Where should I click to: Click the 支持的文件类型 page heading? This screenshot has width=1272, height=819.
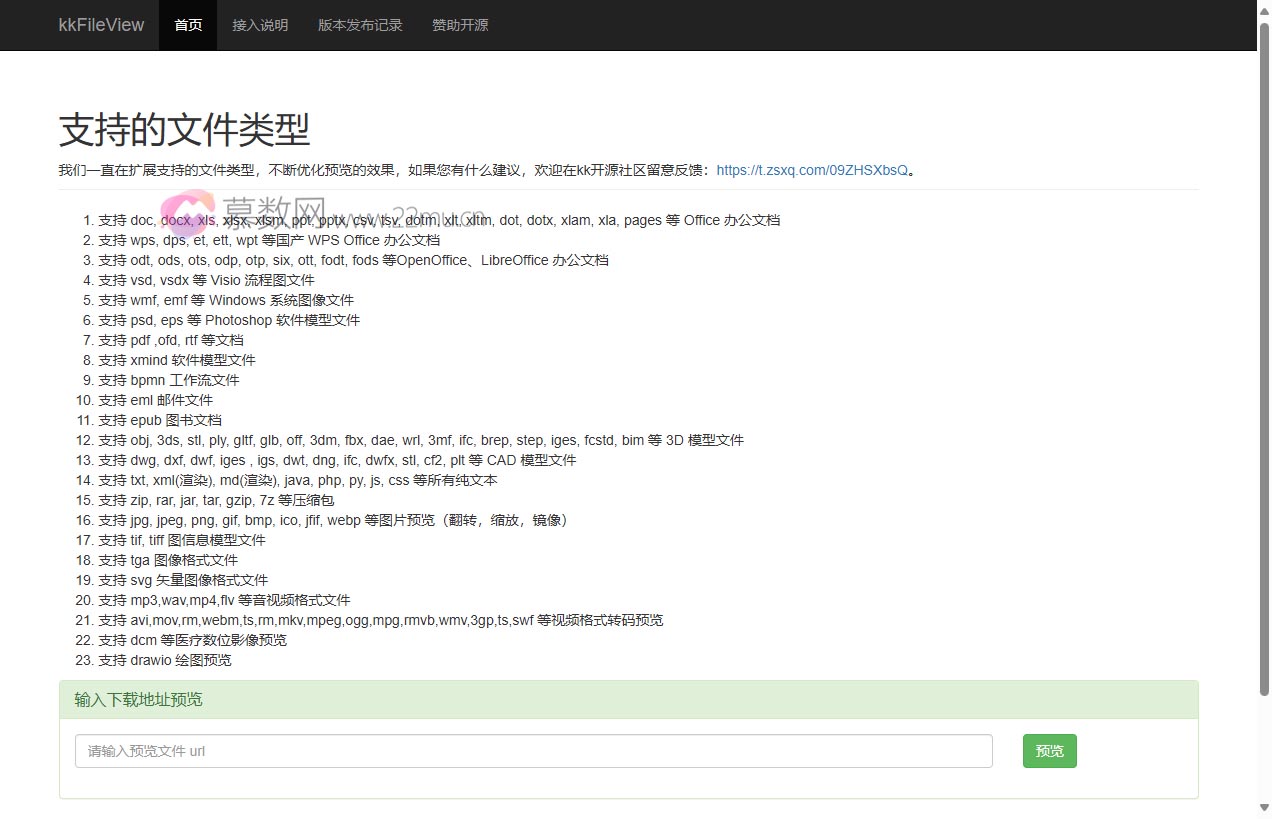click(x=185, y=130)
